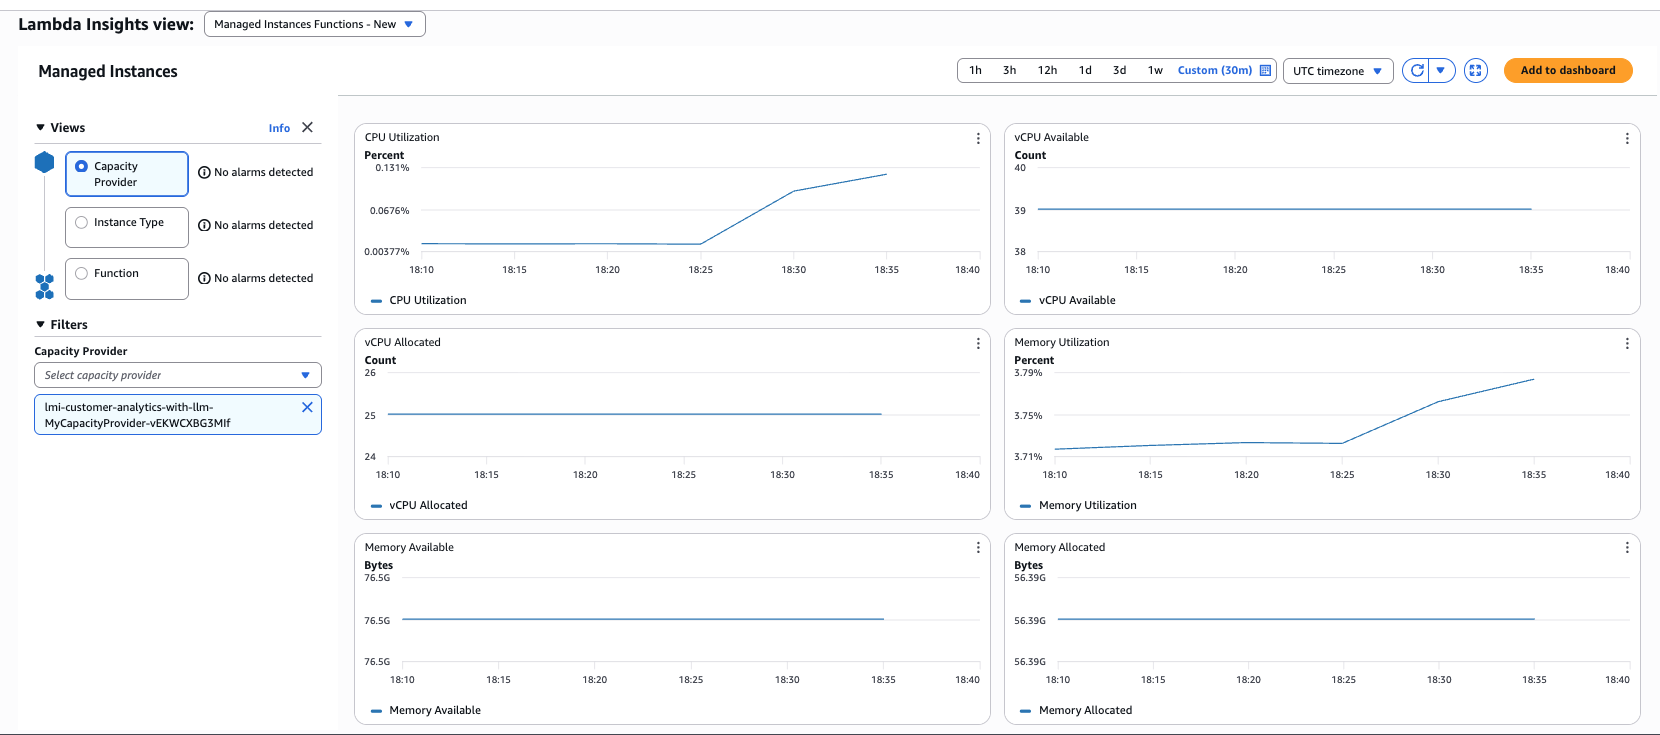Select the Instance Type view option

coord(82,223)
